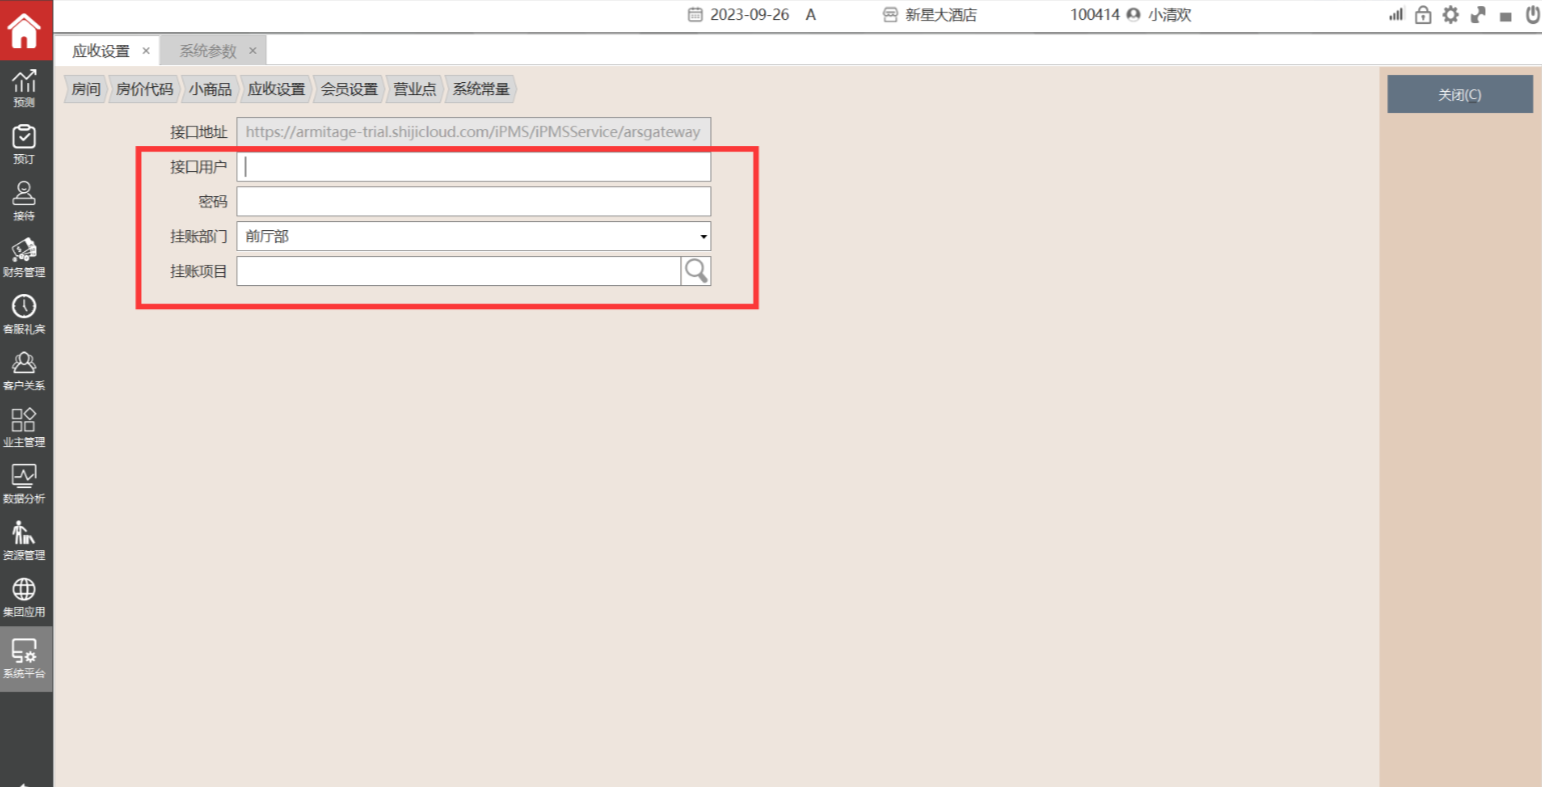Click the search magnifier beside 挂账项目

pyautogui.click(x=696, y=271)
